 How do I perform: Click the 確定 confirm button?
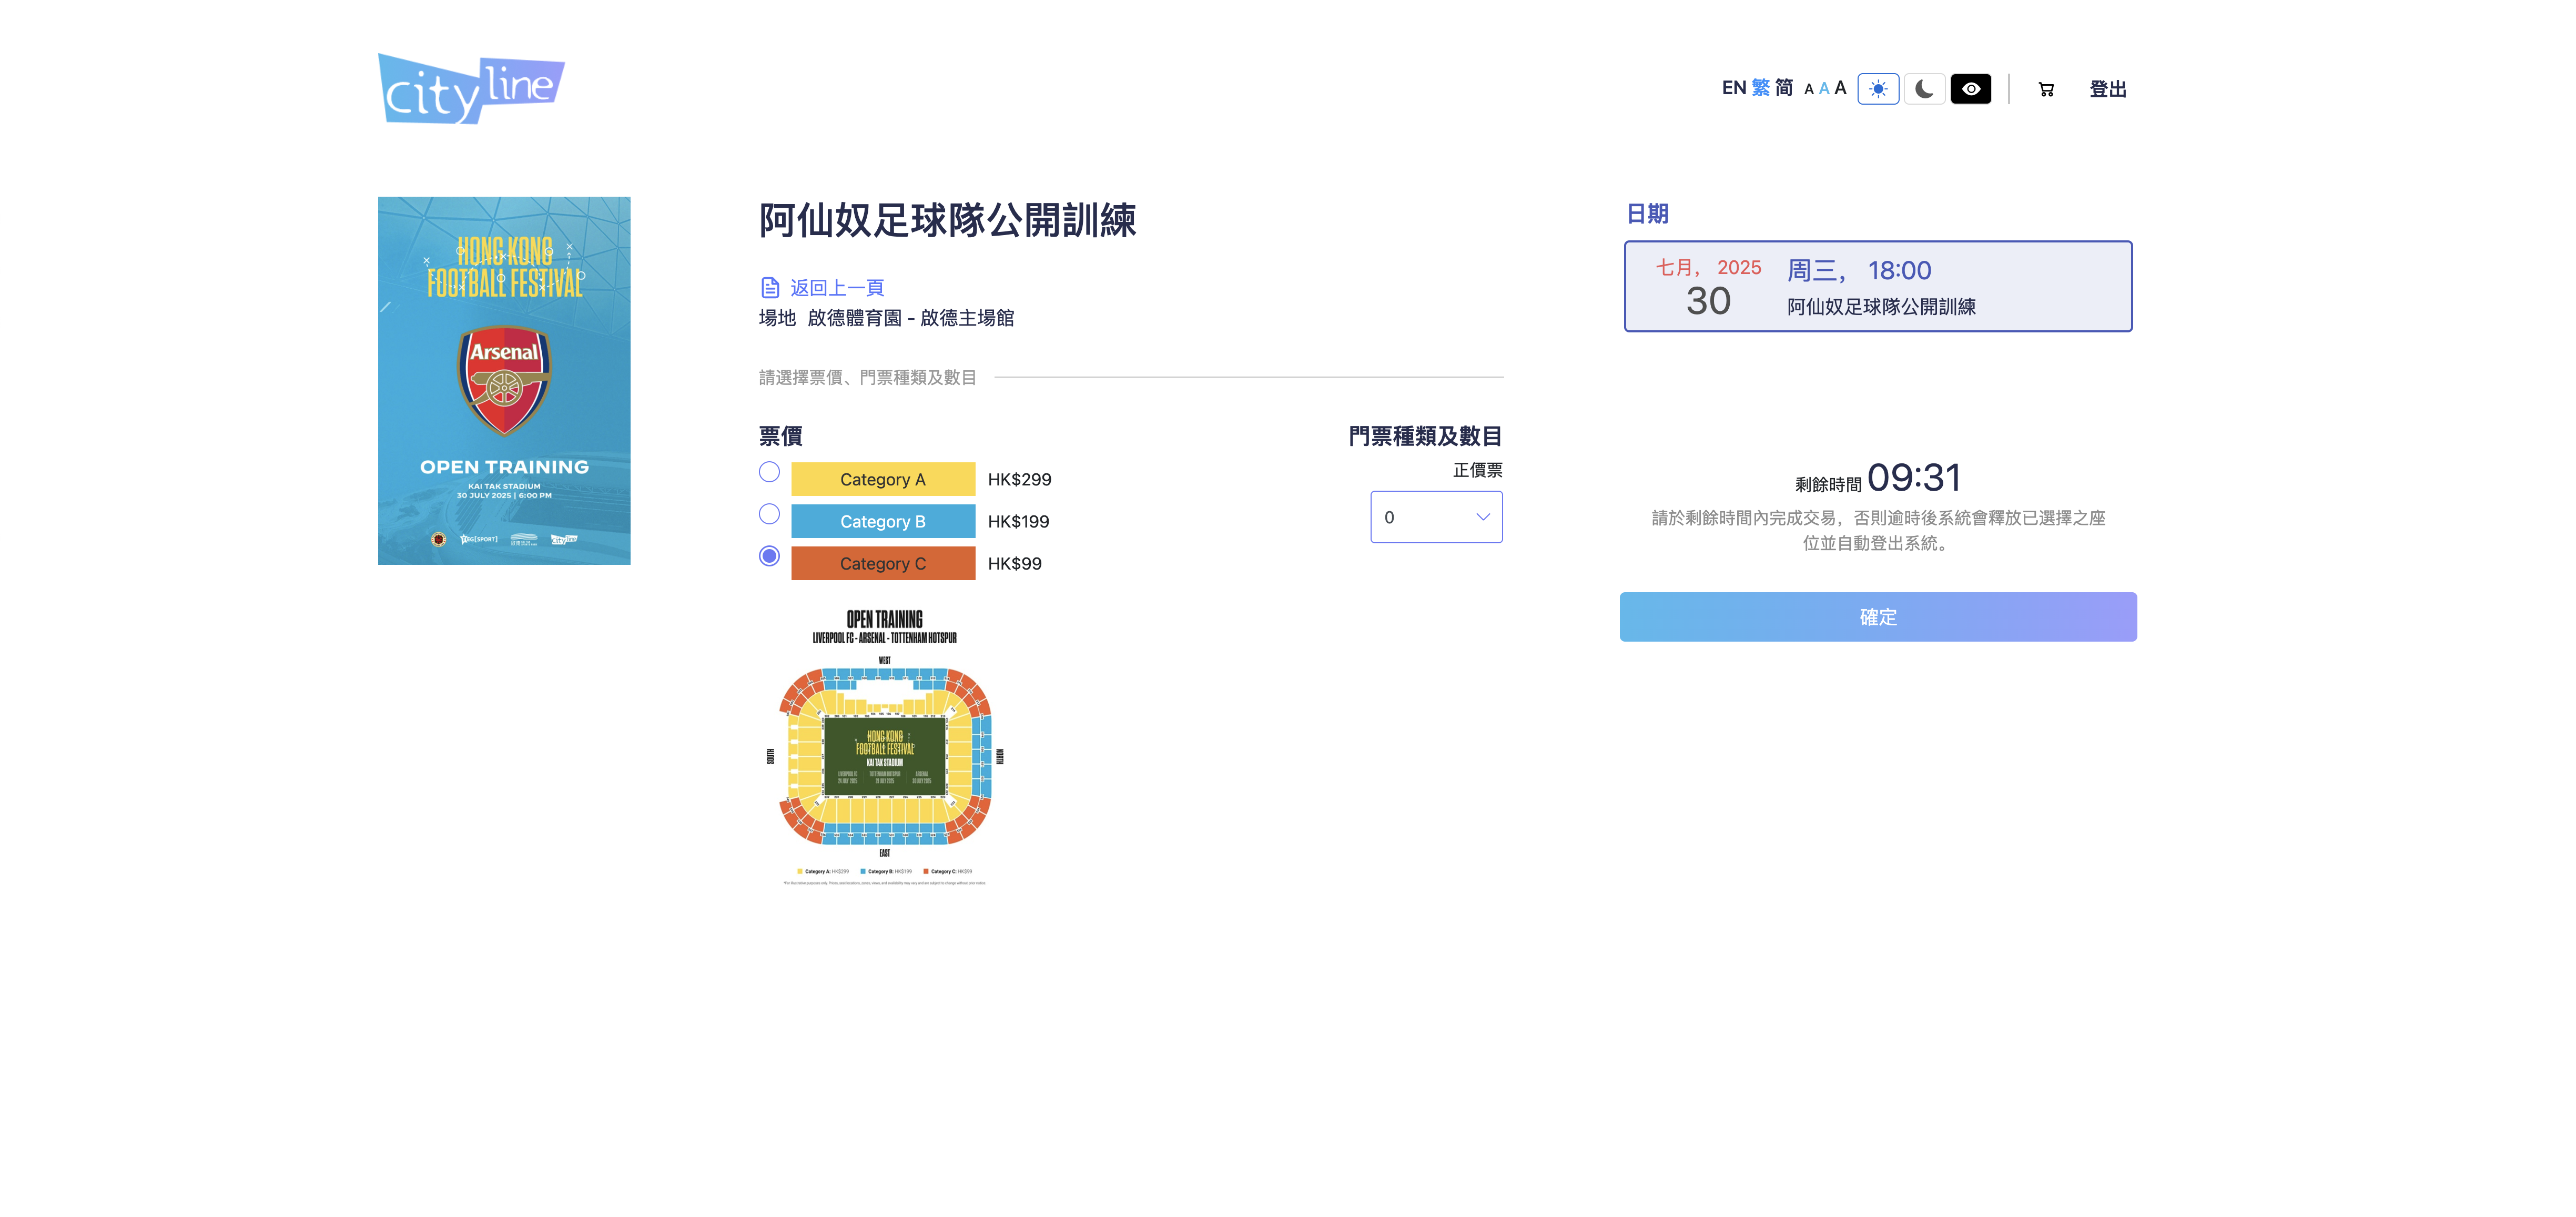(1878, 617)
